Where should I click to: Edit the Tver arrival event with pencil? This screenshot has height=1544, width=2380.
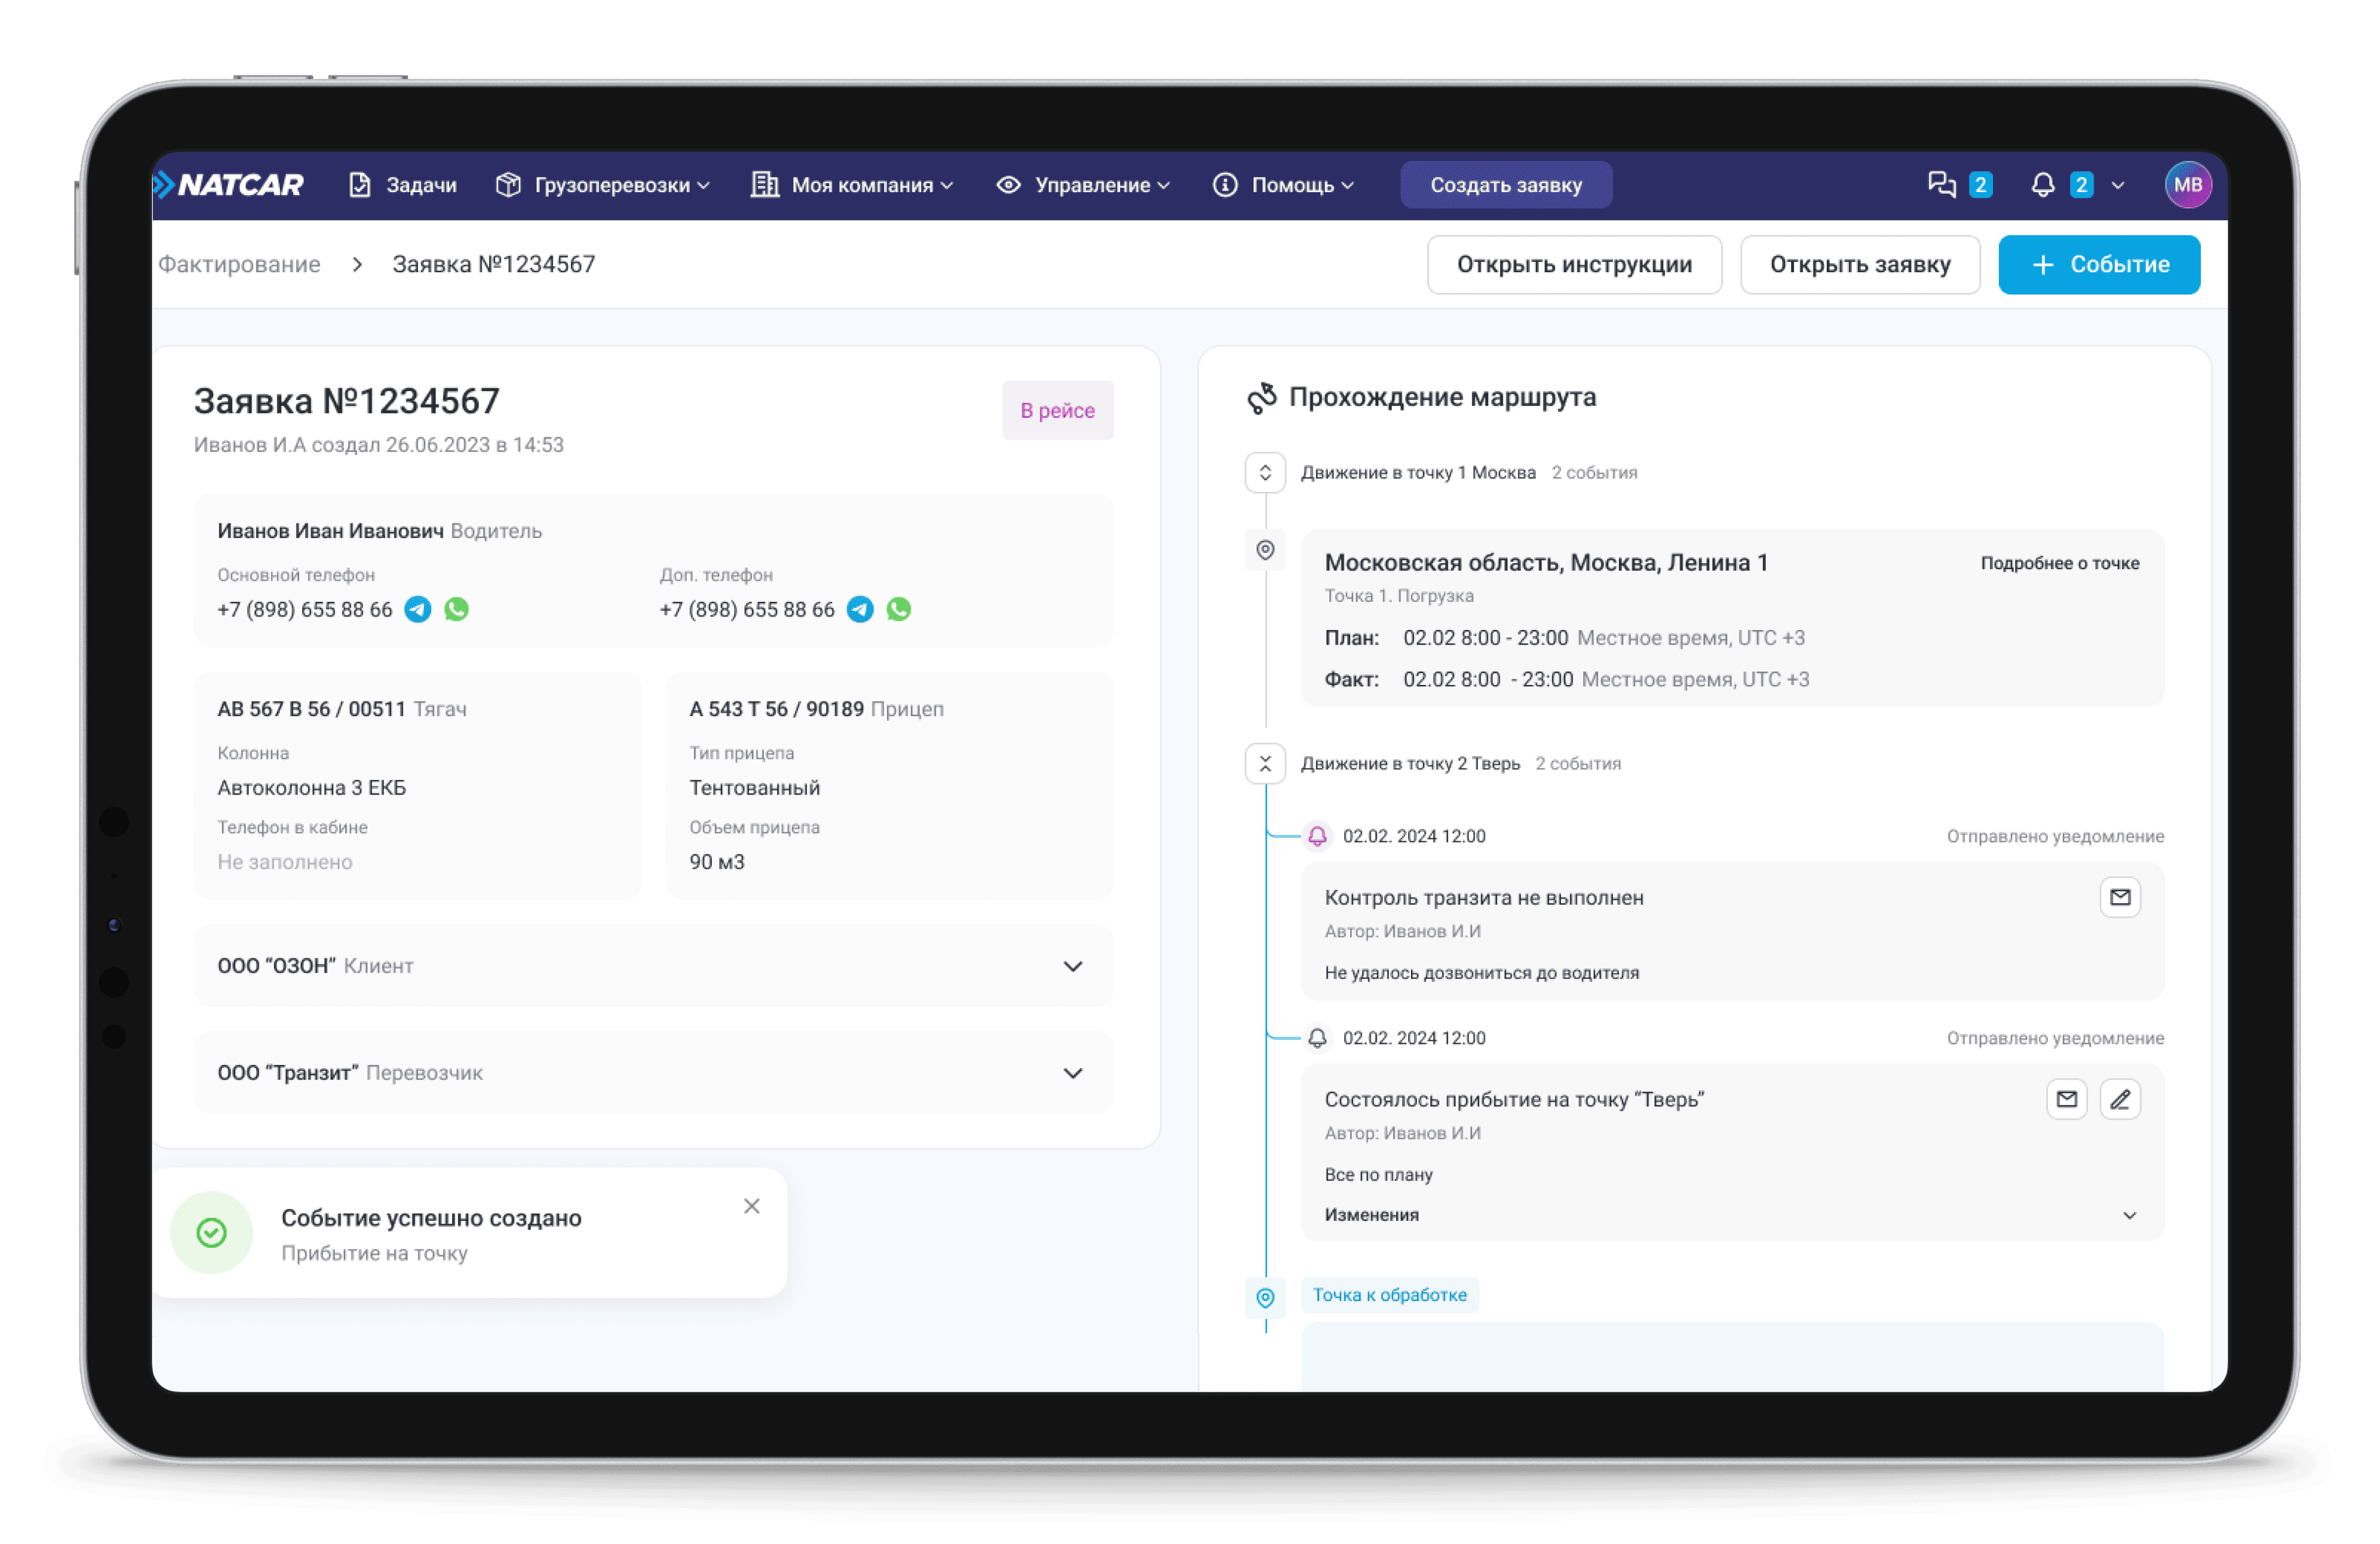(x=2119, y=1099)
